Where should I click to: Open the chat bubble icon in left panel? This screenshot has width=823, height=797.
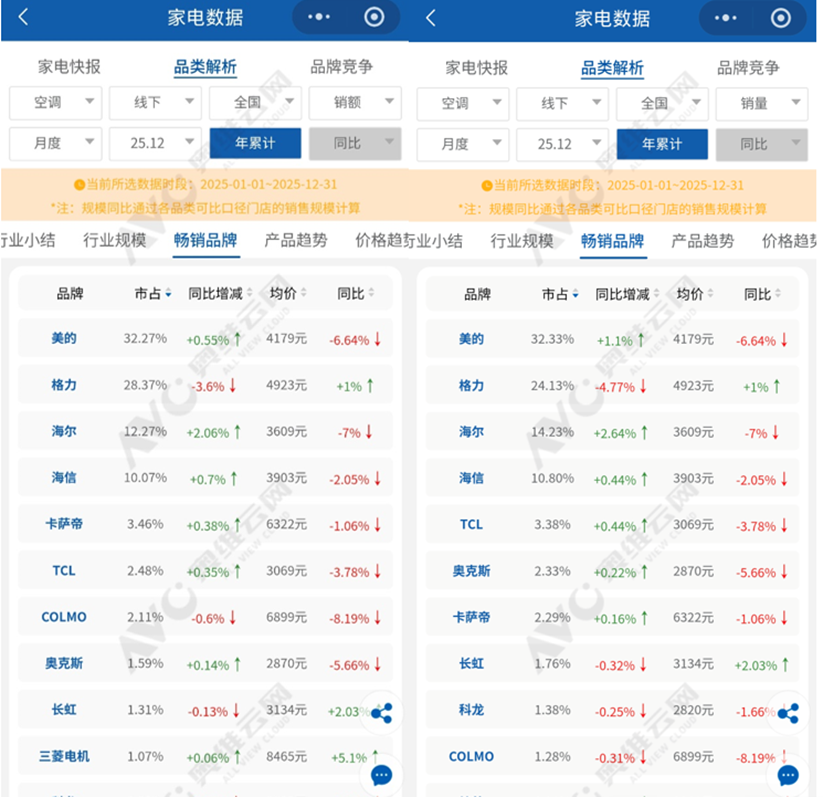coord(381,775)
